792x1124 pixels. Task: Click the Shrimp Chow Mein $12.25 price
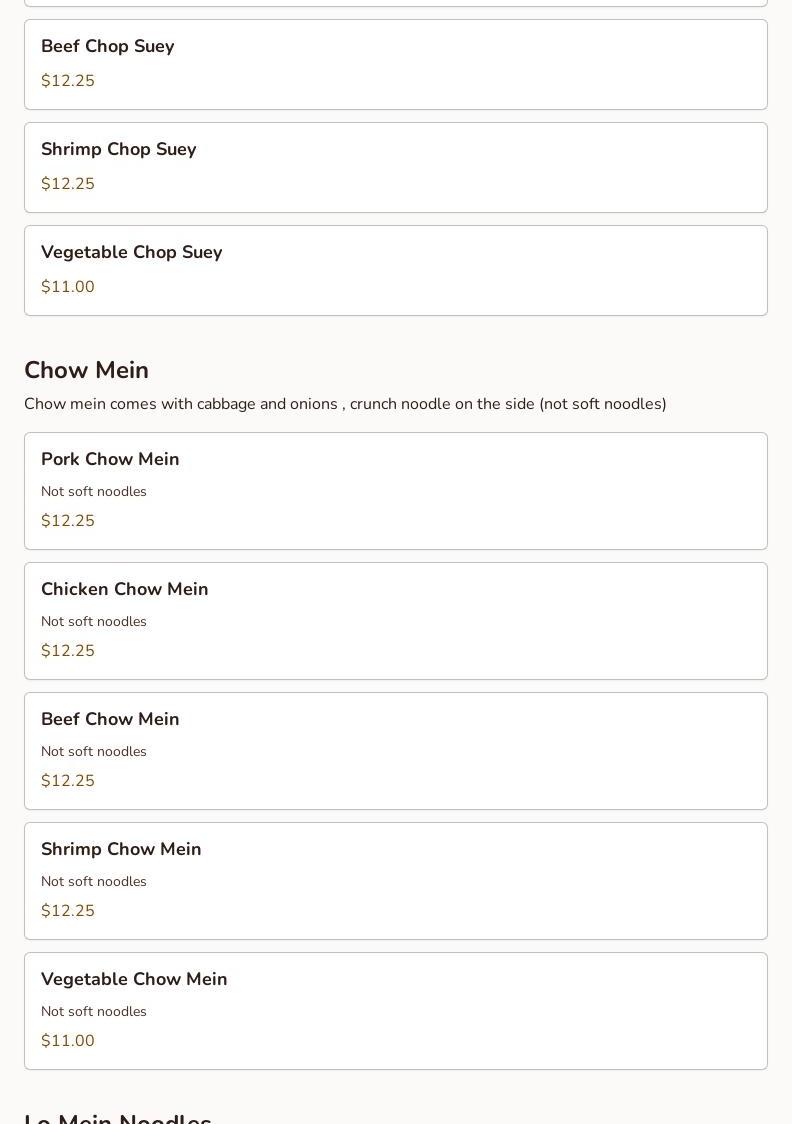coord(68,910)
